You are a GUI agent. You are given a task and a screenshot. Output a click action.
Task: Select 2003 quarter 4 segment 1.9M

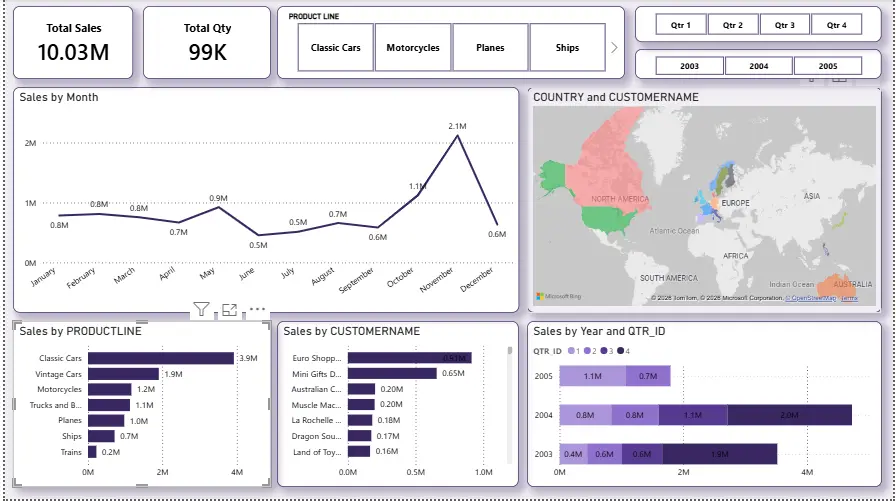click(720, 454)
